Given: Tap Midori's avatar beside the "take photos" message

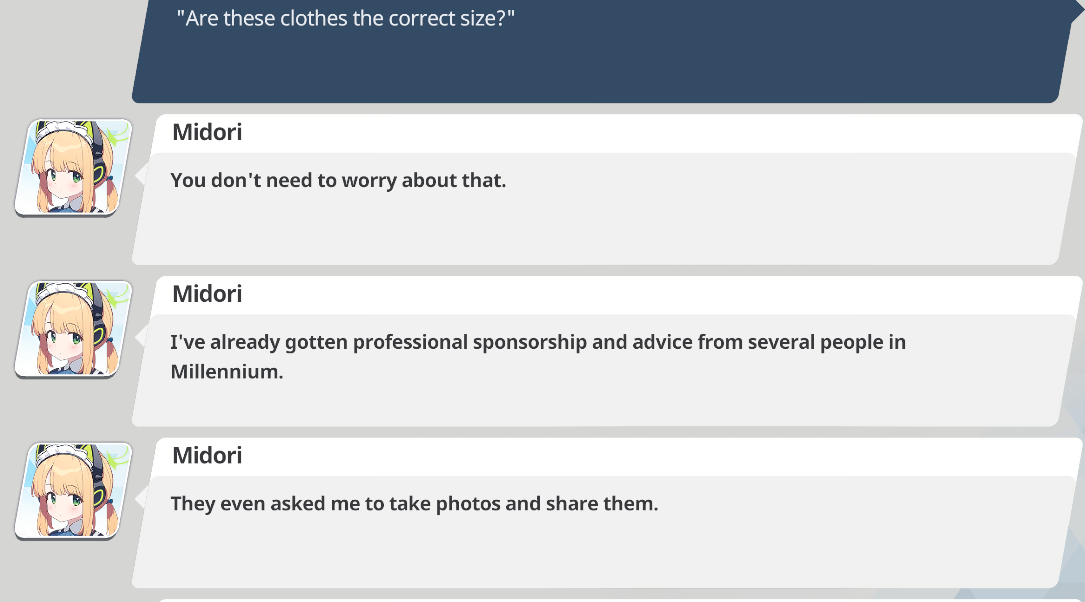Looking at the screenshot, I should 73,490.
